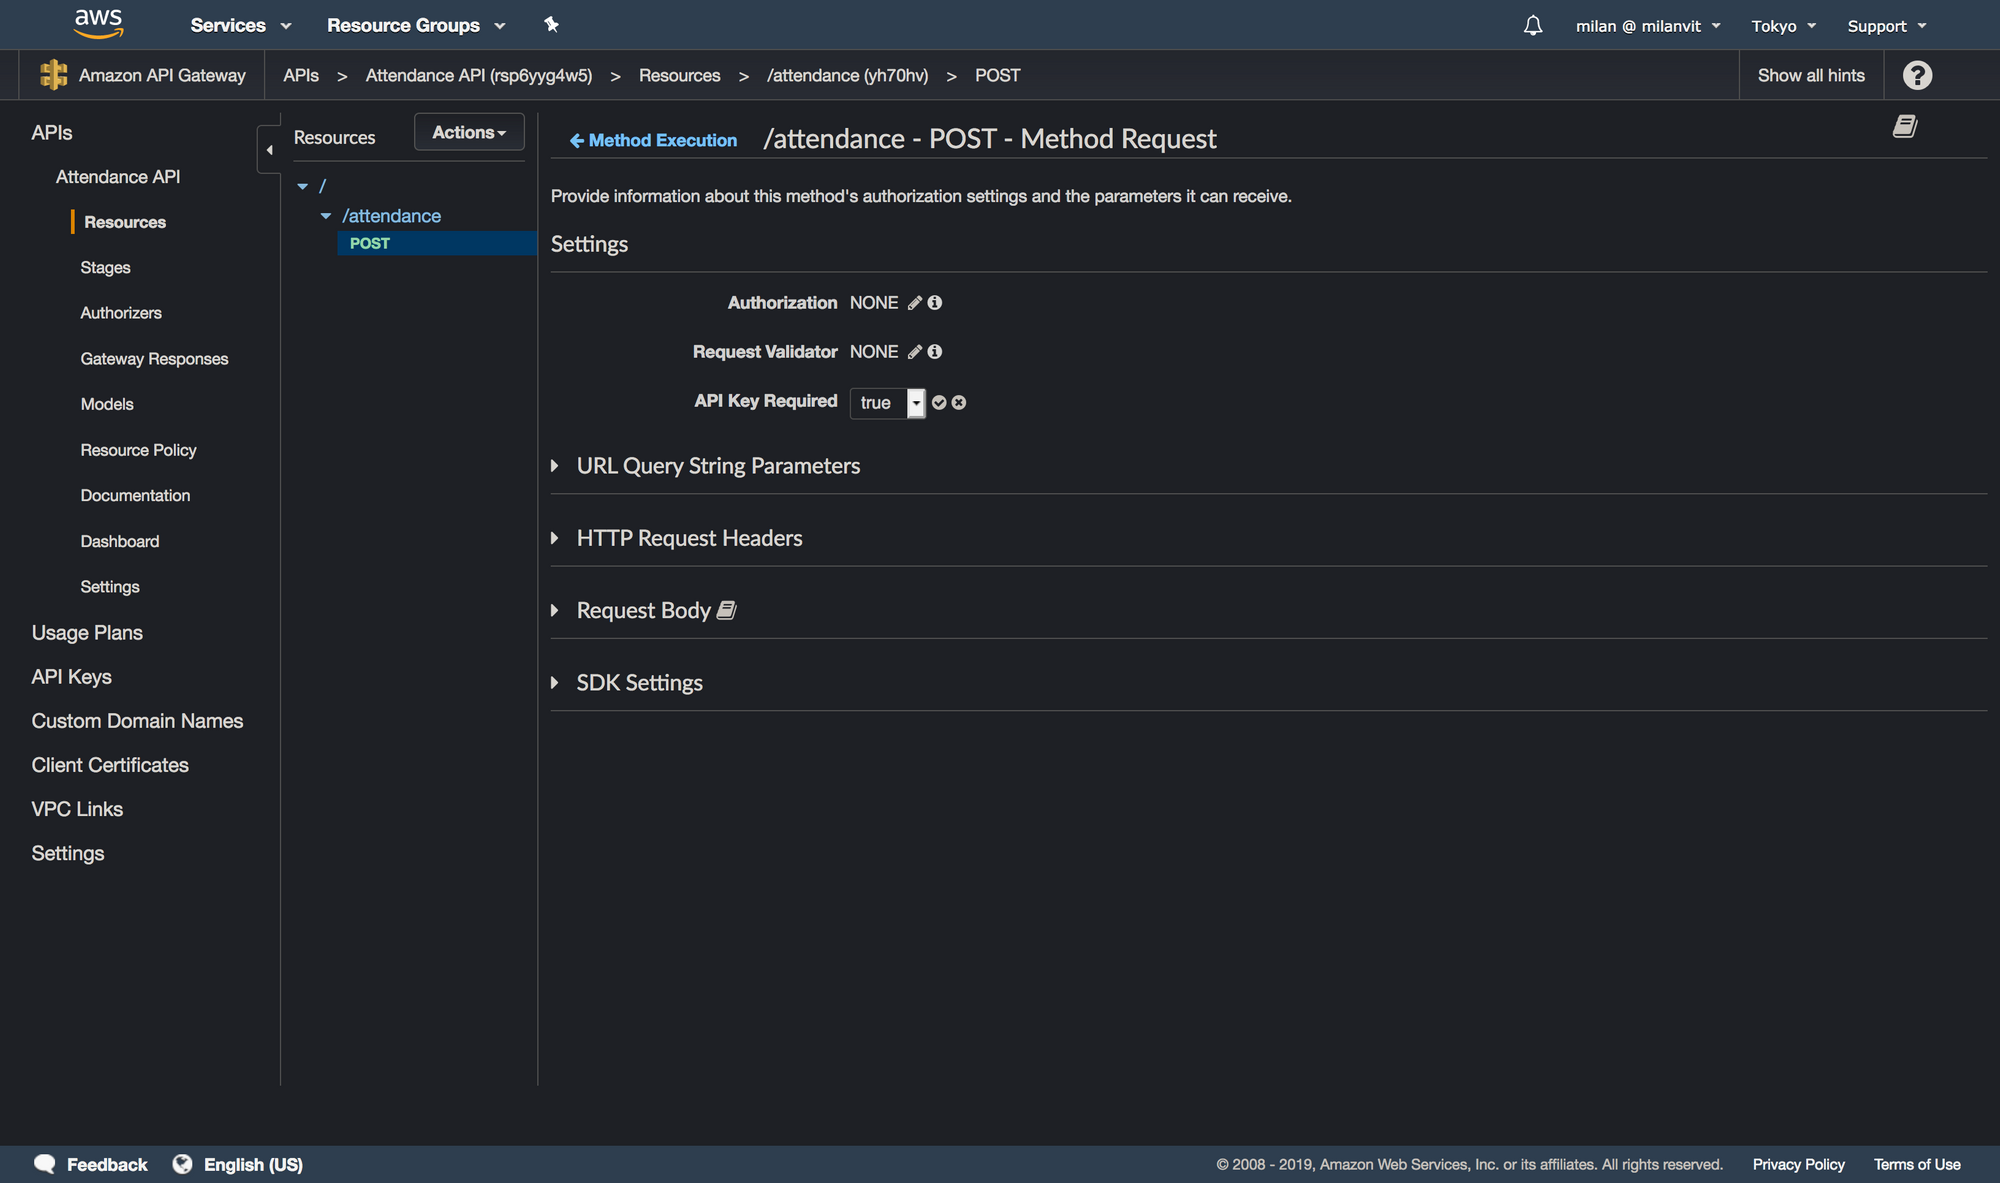
Task: Open Client Certificates
Action: (110, 765)
